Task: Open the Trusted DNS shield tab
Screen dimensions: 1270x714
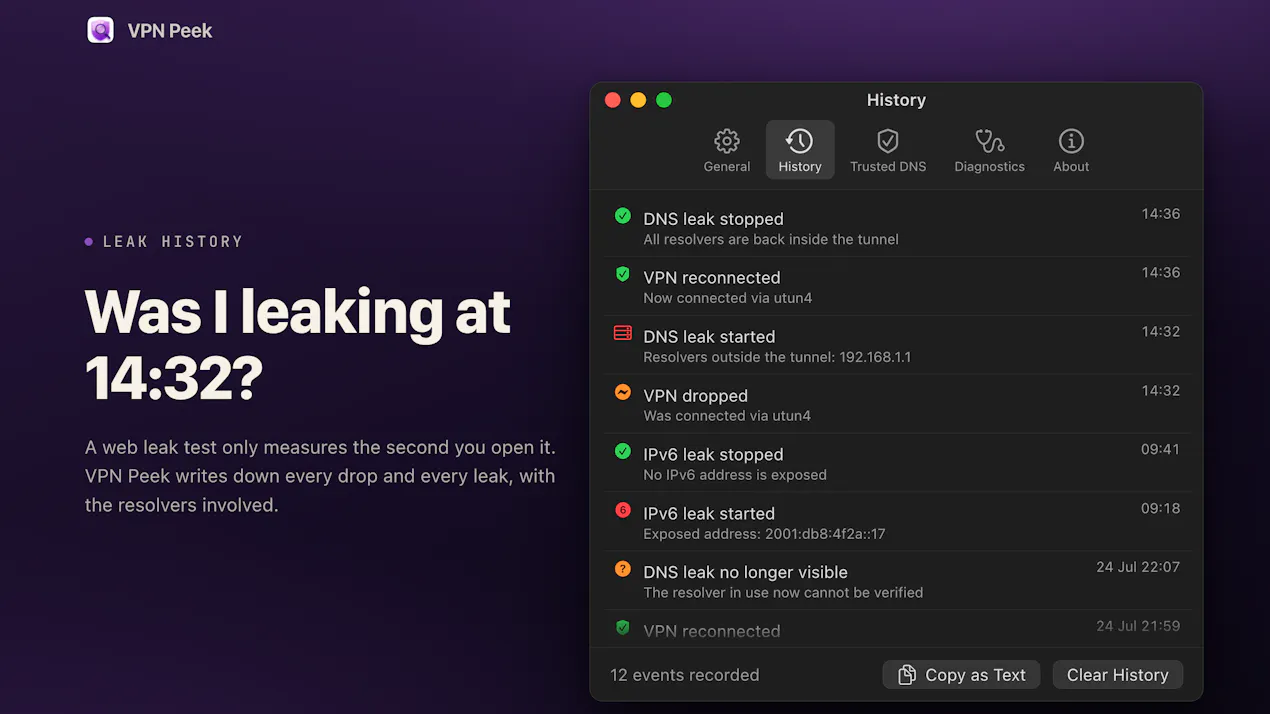Action: click(x=888, y=151)
